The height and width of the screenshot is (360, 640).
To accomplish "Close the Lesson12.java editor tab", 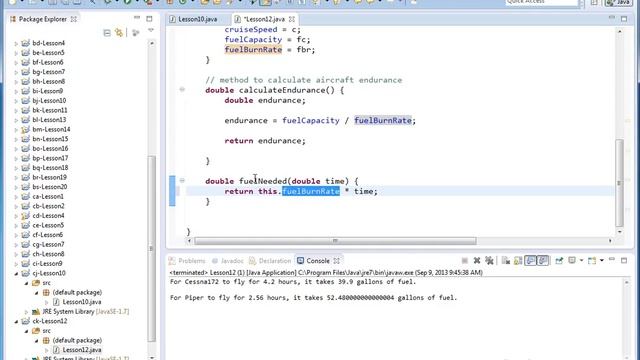I will coord(292,19).
